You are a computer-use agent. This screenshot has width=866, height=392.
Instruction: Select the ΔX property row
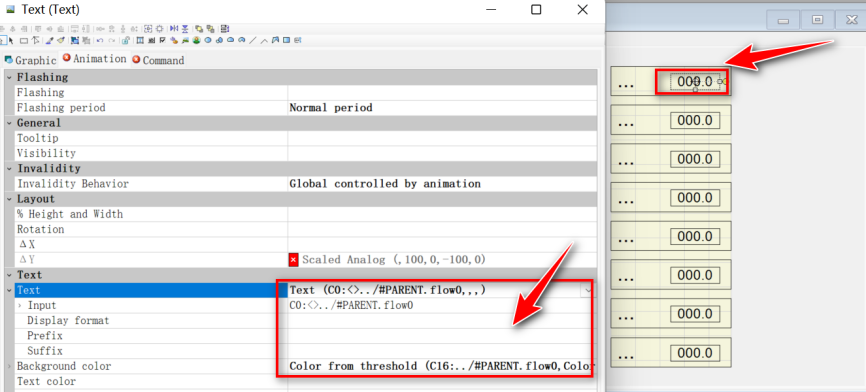point(151,244)
